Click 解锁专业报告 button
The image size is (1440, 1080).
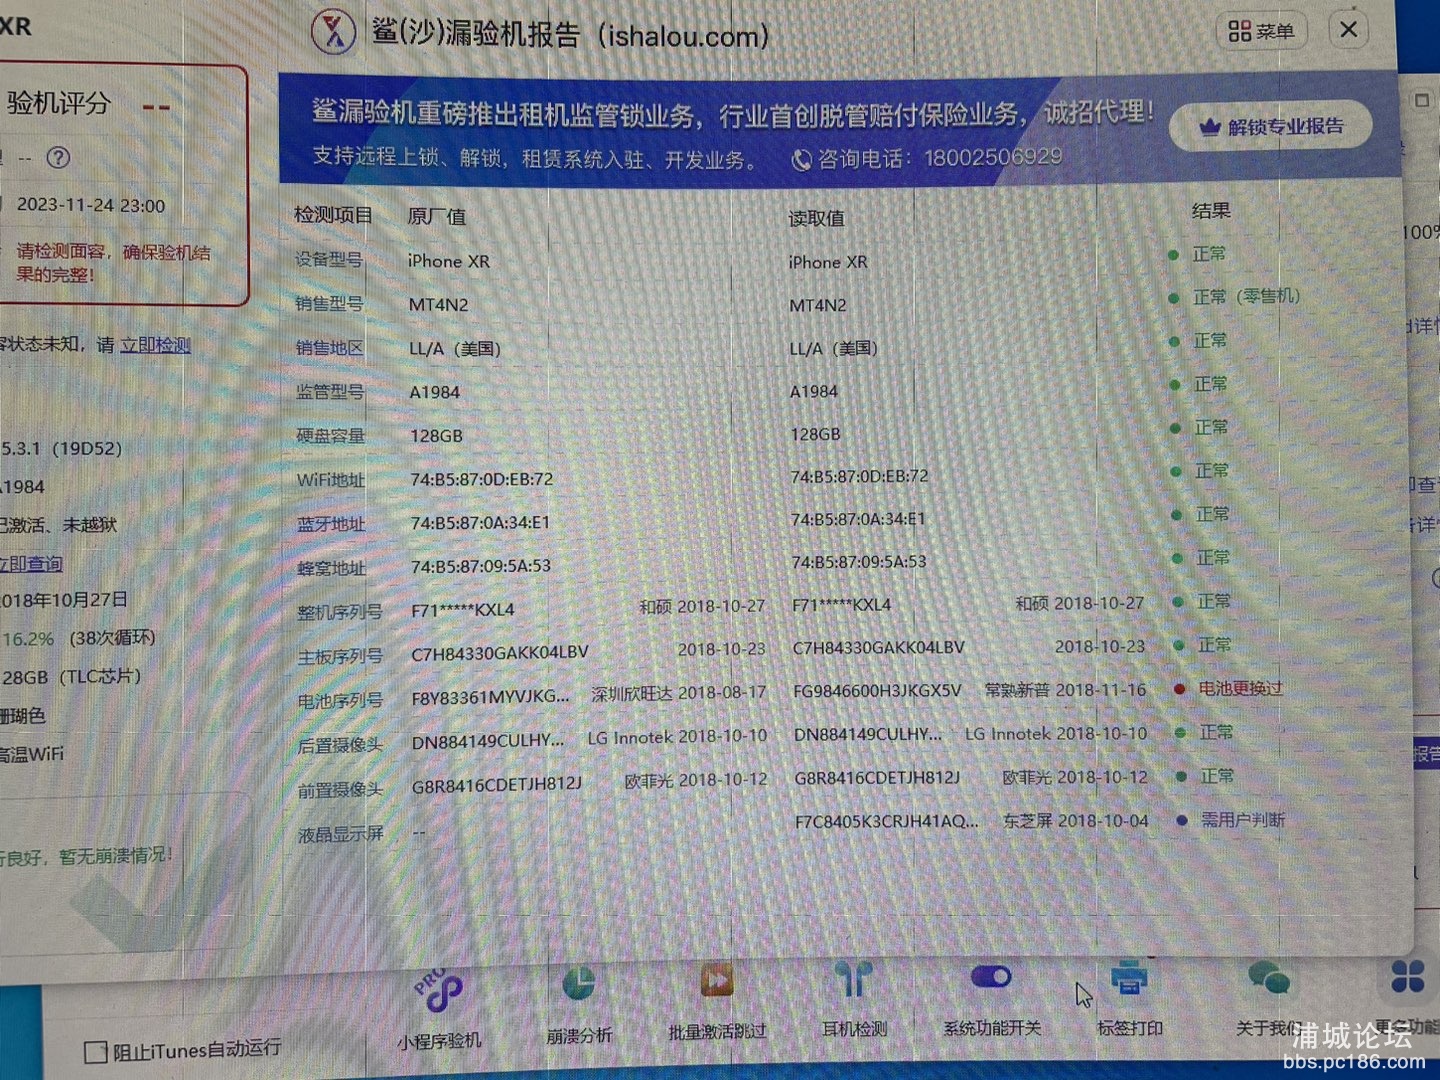[x=1271, y=127]
